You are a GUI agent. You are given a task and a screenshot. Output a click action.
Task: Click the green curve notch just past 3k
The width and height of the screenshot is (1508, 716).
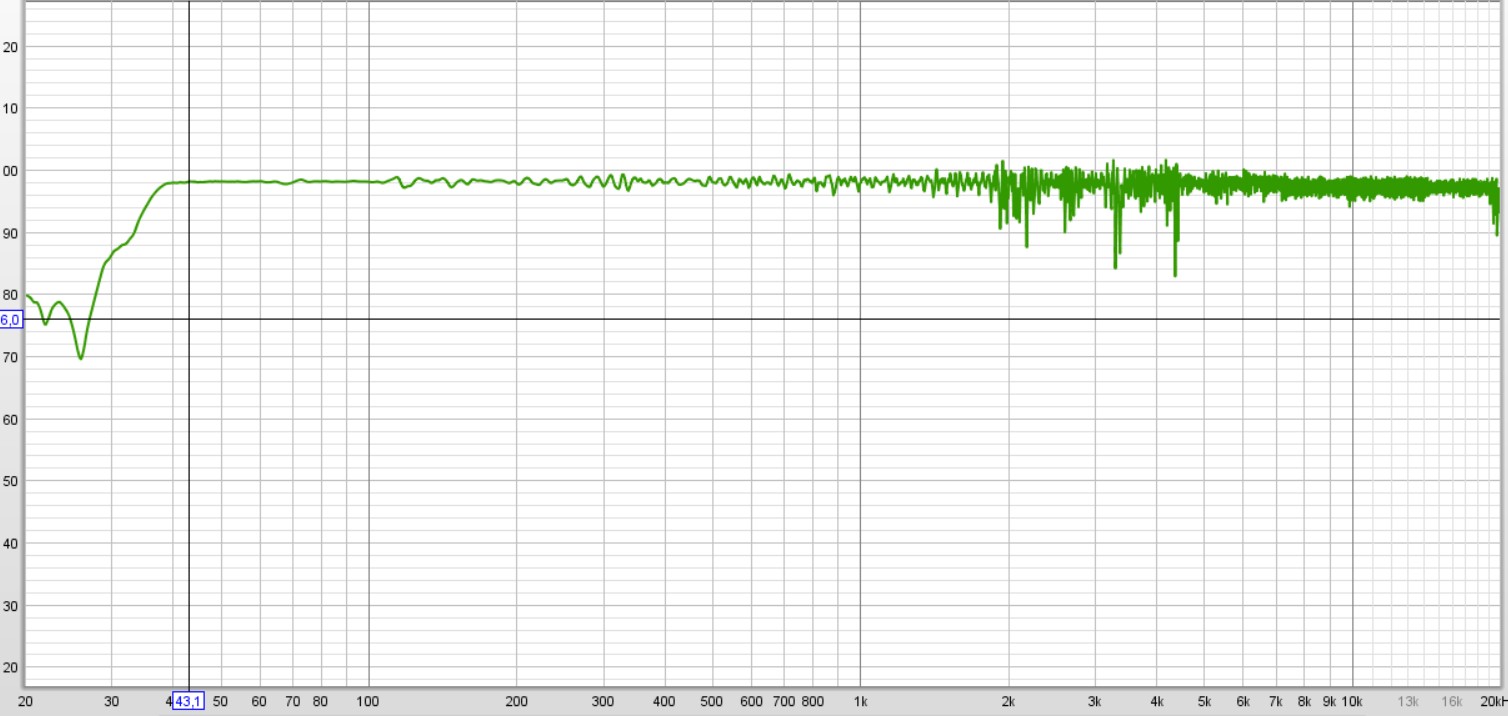pos(1115,266)
